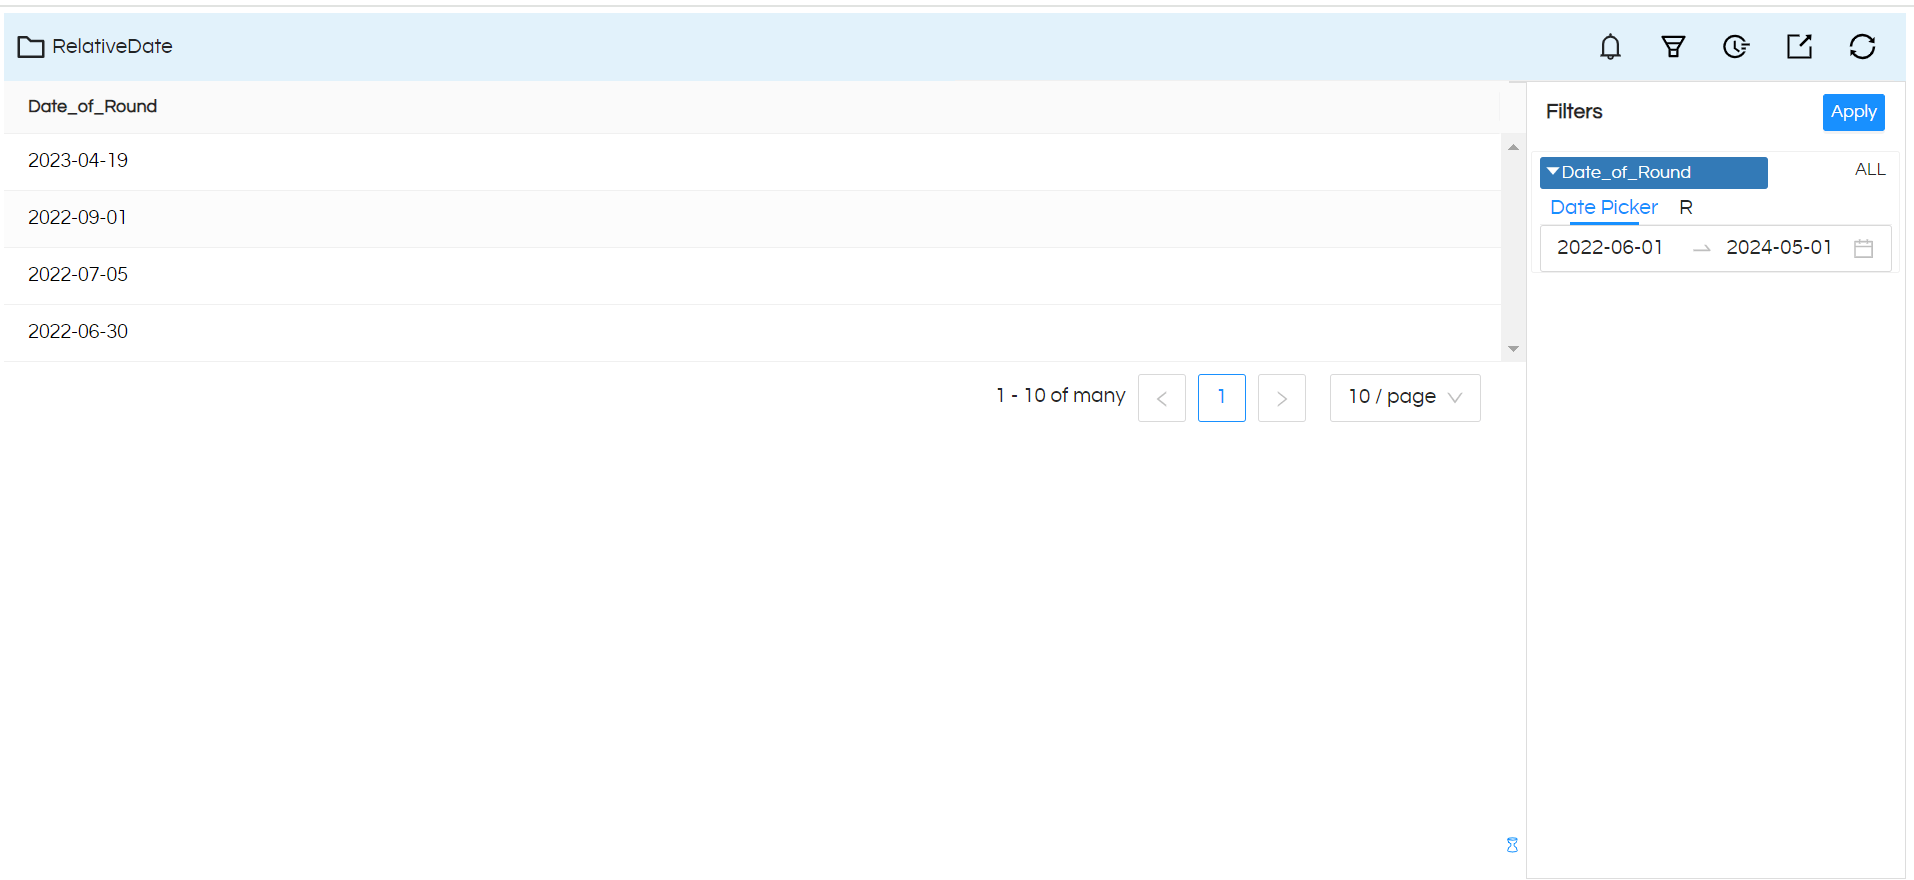Edit the end date 2024-05-01
This screenshot has width=1914, height=880.
(1779, 248)
